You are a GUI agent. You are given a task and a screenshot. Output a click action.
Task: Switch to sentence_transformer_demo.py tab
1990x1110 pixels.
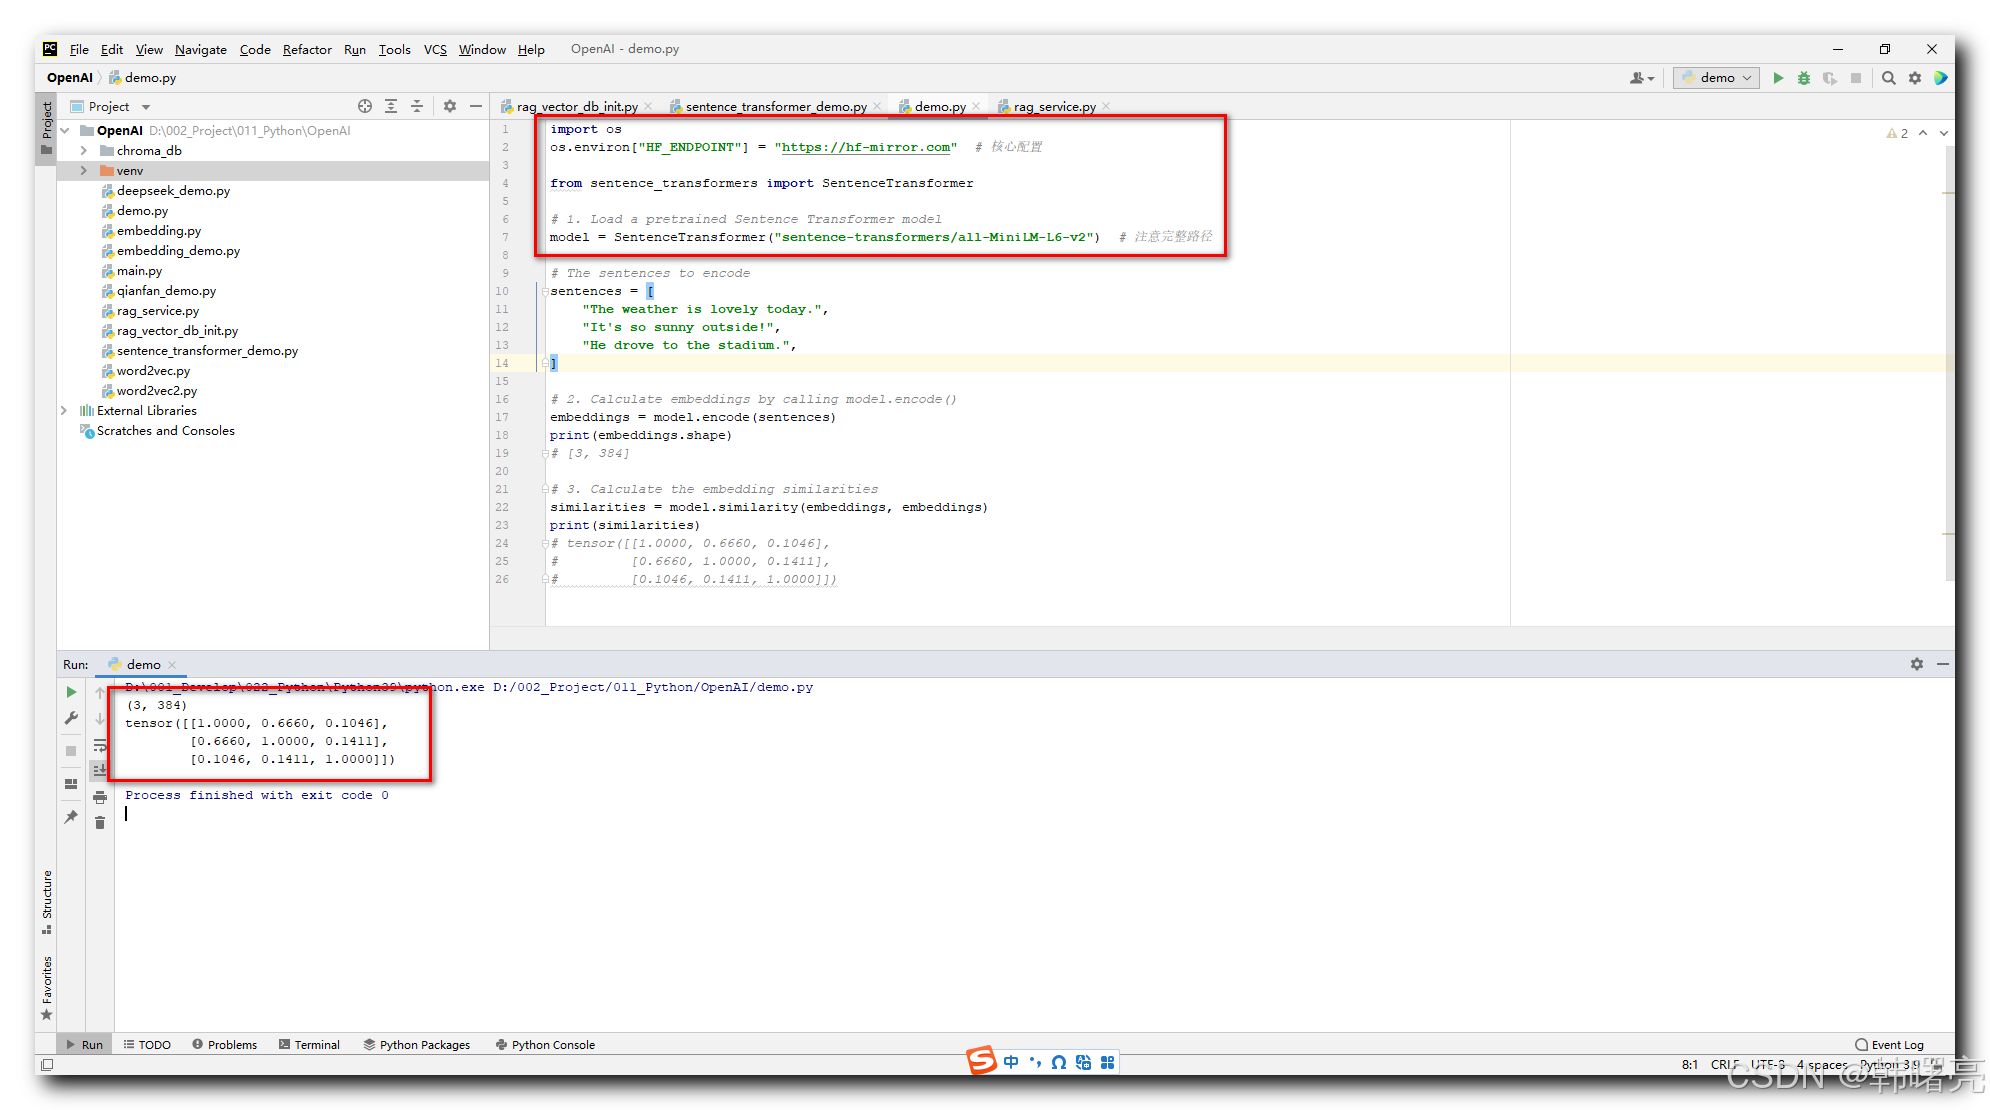(775, 106)
